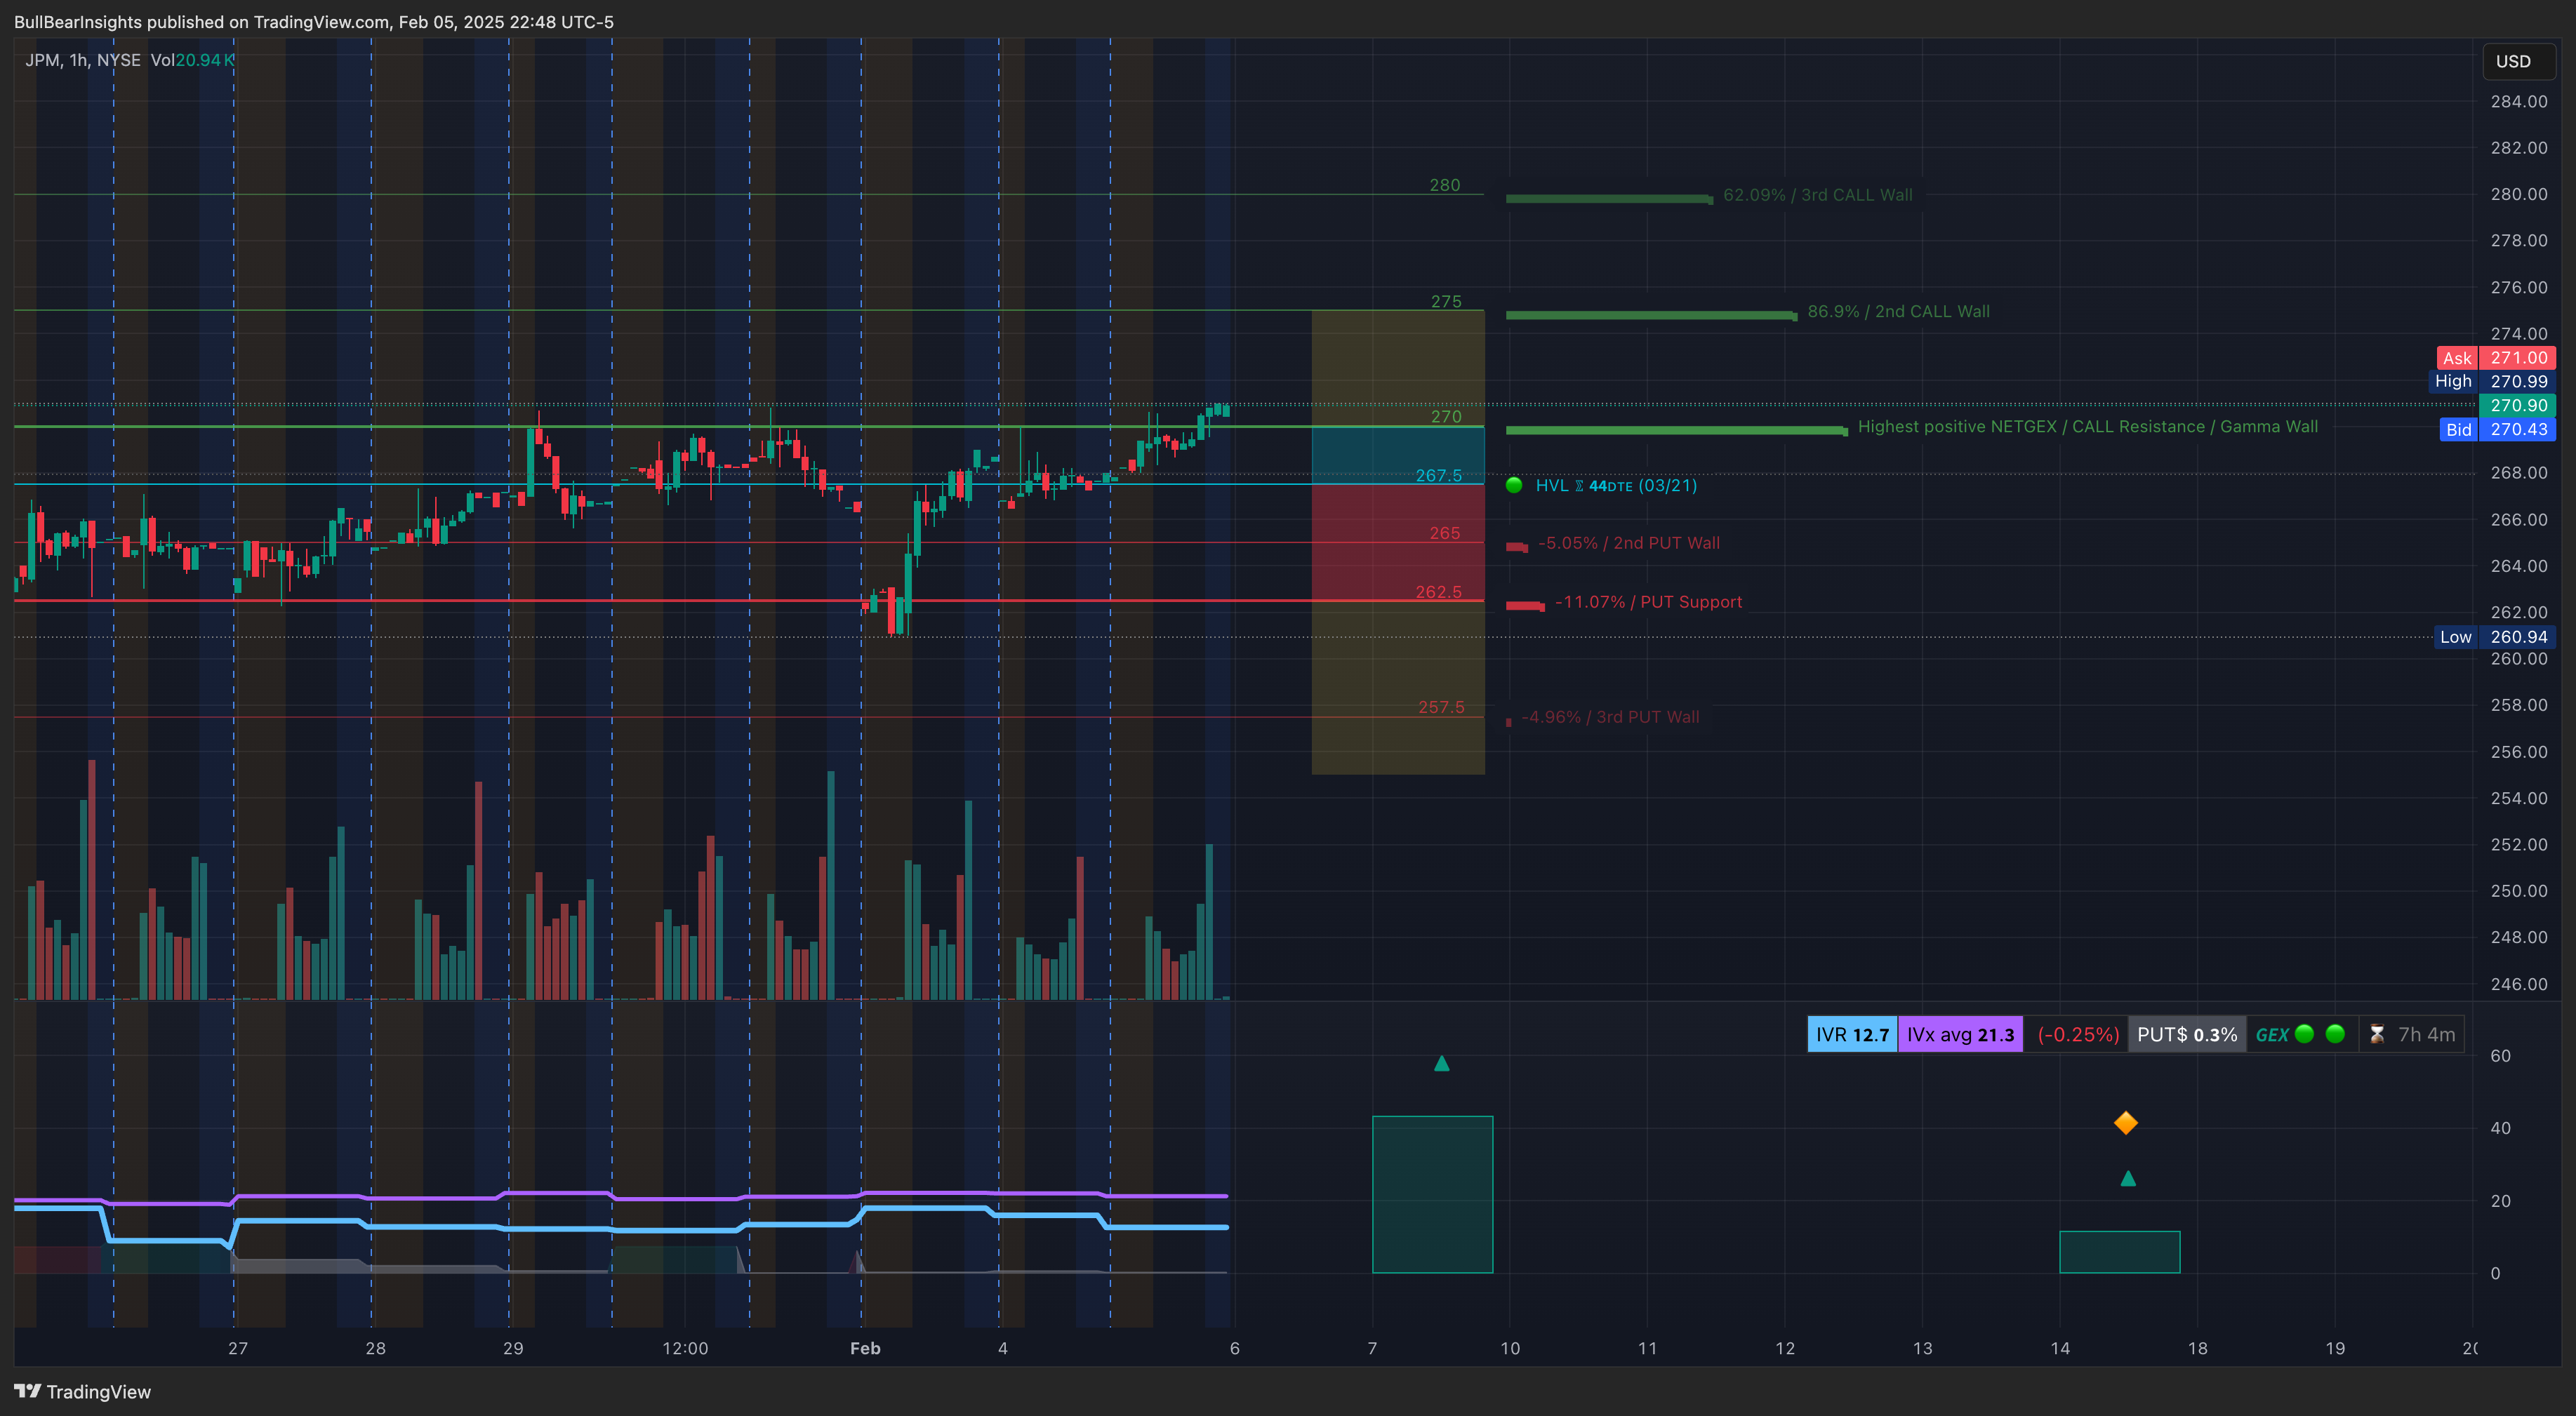Click the 2nd CALL Wall green bar

coord(1651,315)
